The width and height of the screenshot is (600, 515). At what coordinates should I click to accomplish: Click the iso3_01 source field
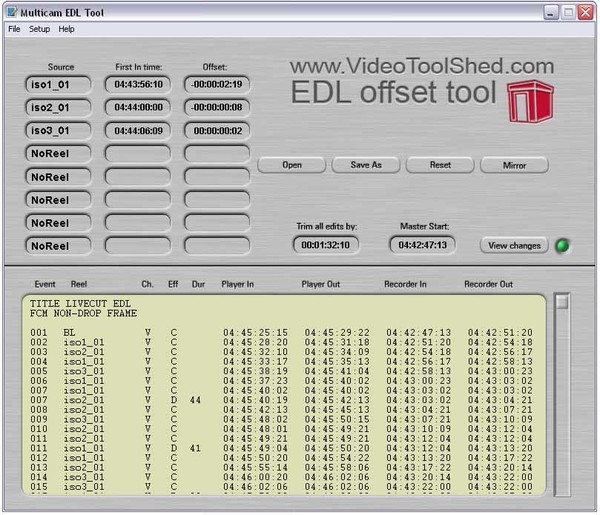coord(59,130)
